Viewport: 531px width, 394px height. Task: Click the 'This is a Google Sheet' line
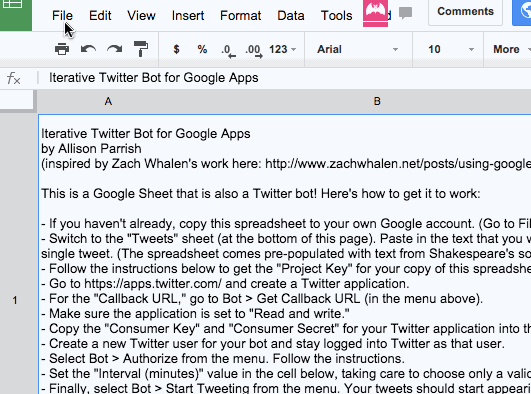click(261, 194)
